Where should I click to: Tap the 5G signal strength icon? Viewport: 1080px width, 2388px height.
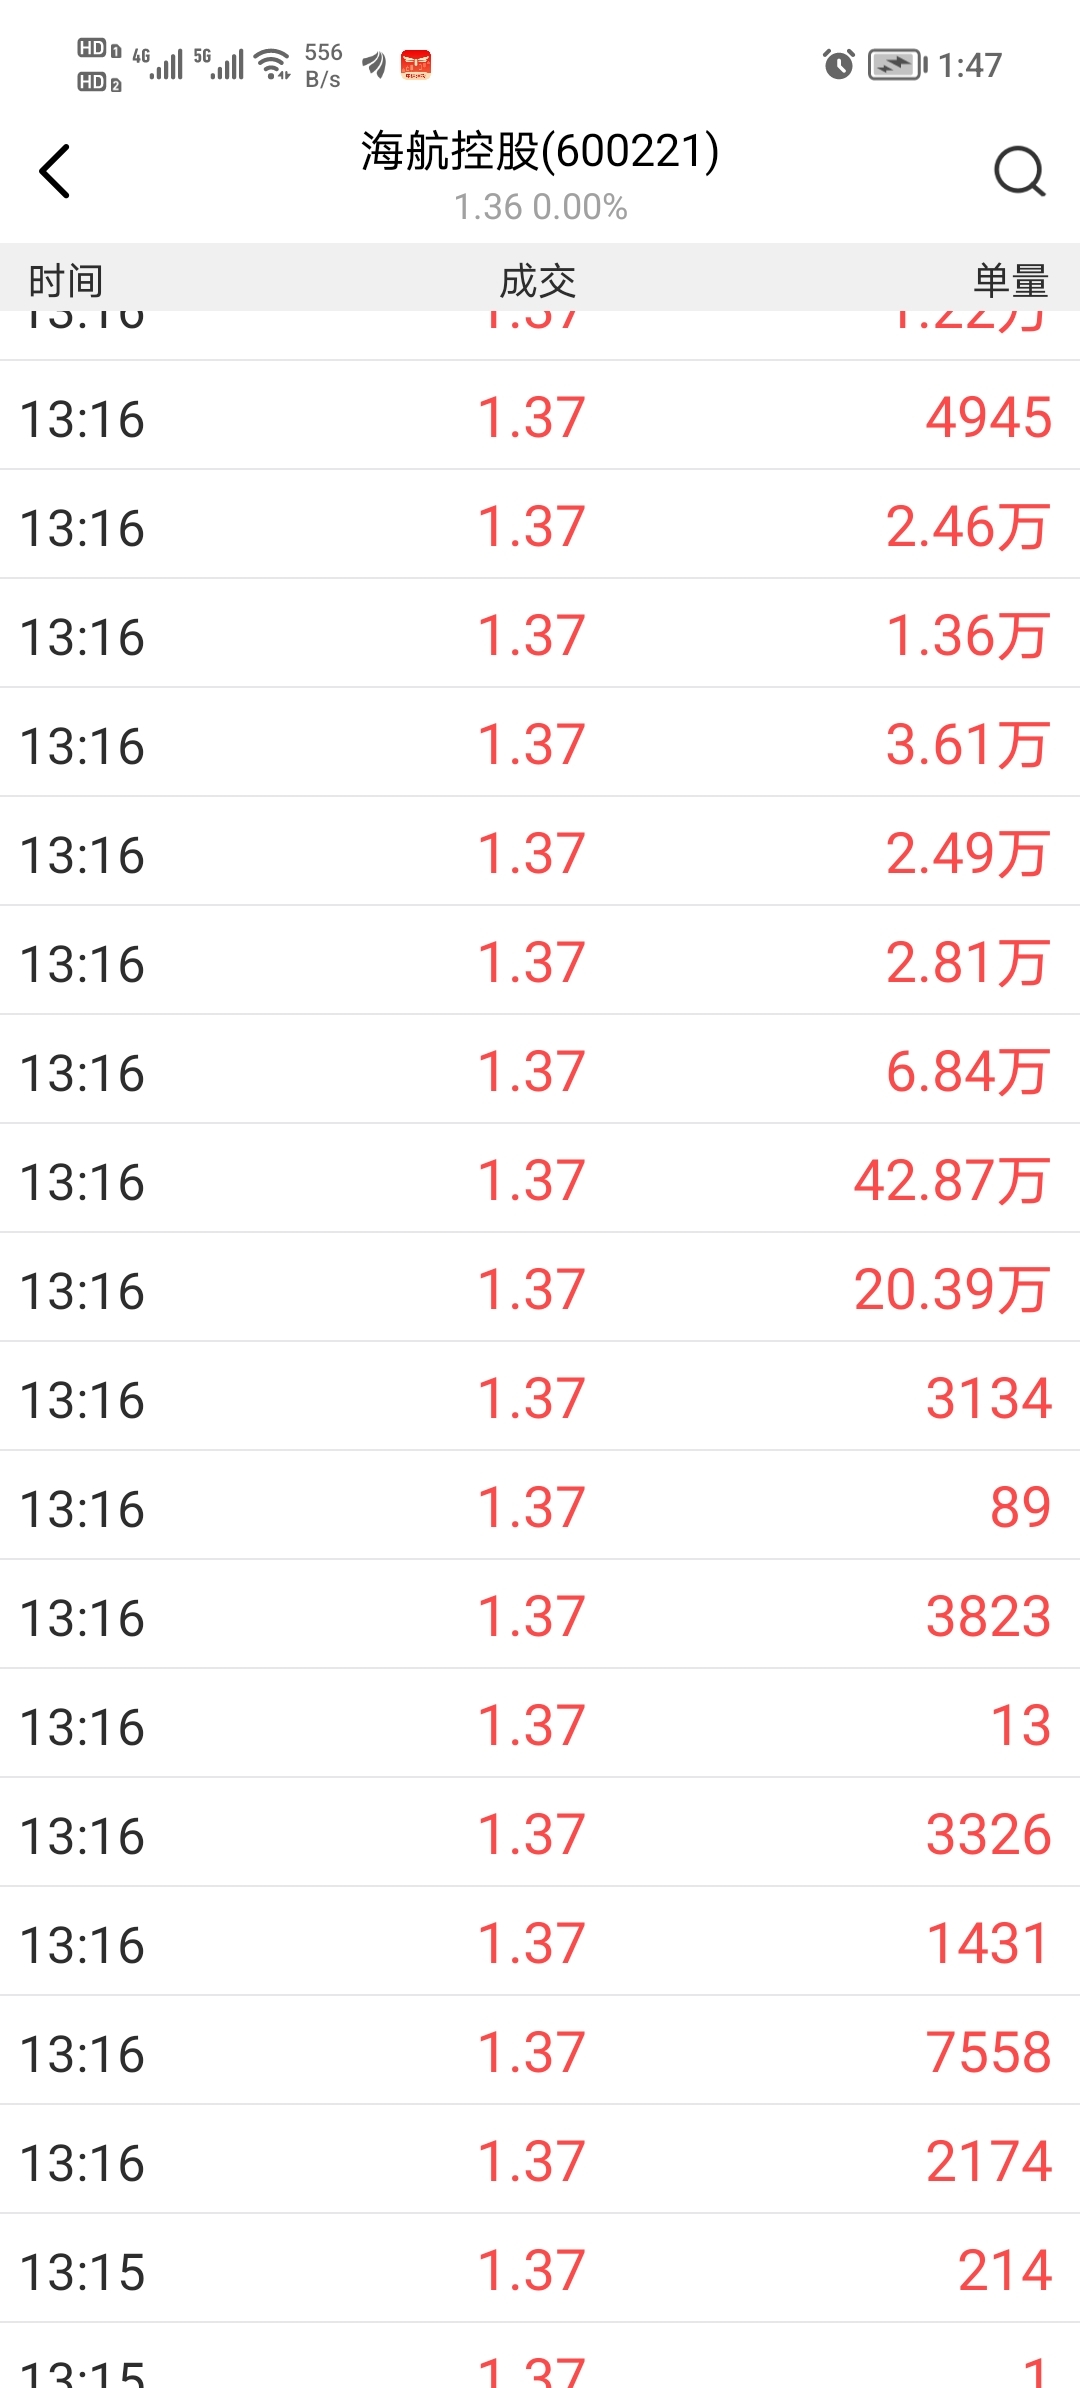(219, 64)
